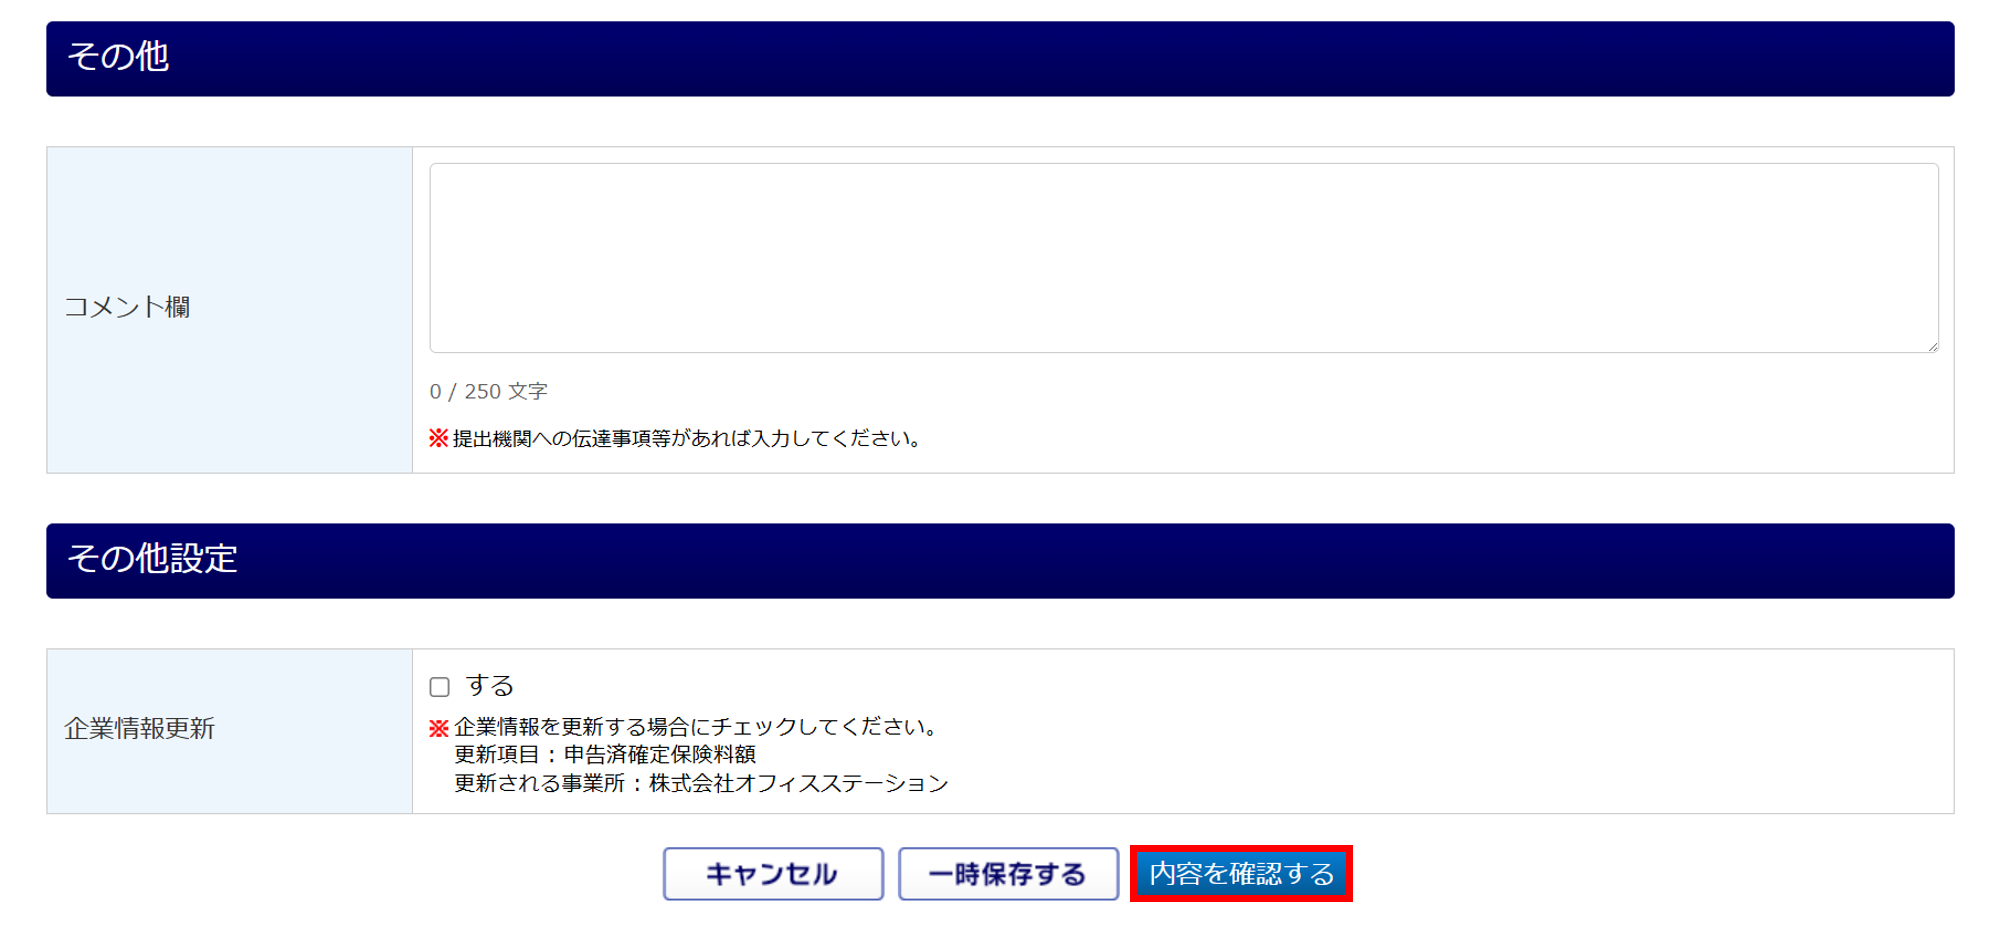Click the 更新項目：申告済確定保険料額 line
The image size is (2000, 948).
point(605,755)
